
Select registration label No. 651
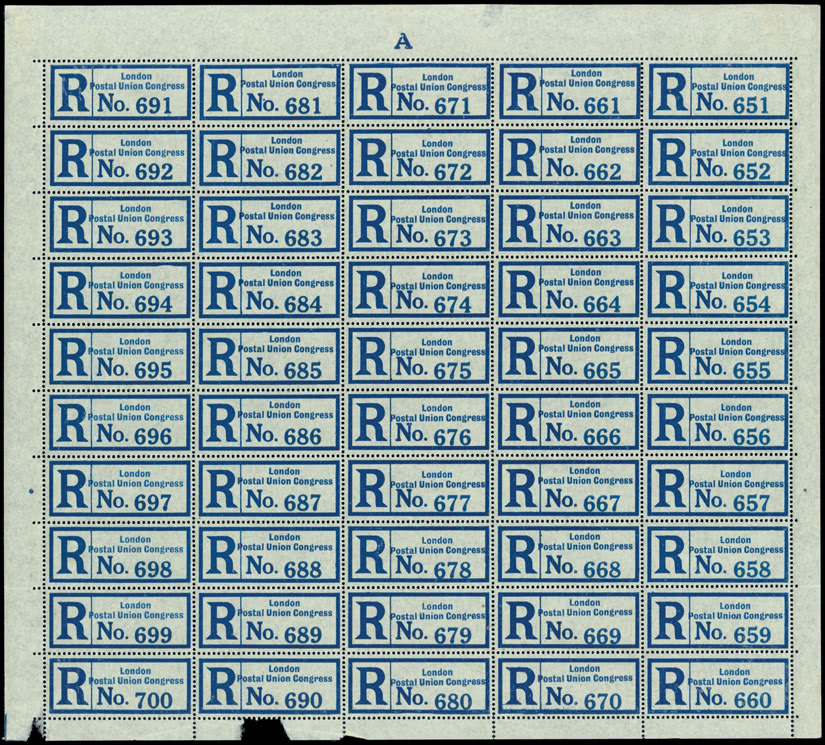(719, 92)
